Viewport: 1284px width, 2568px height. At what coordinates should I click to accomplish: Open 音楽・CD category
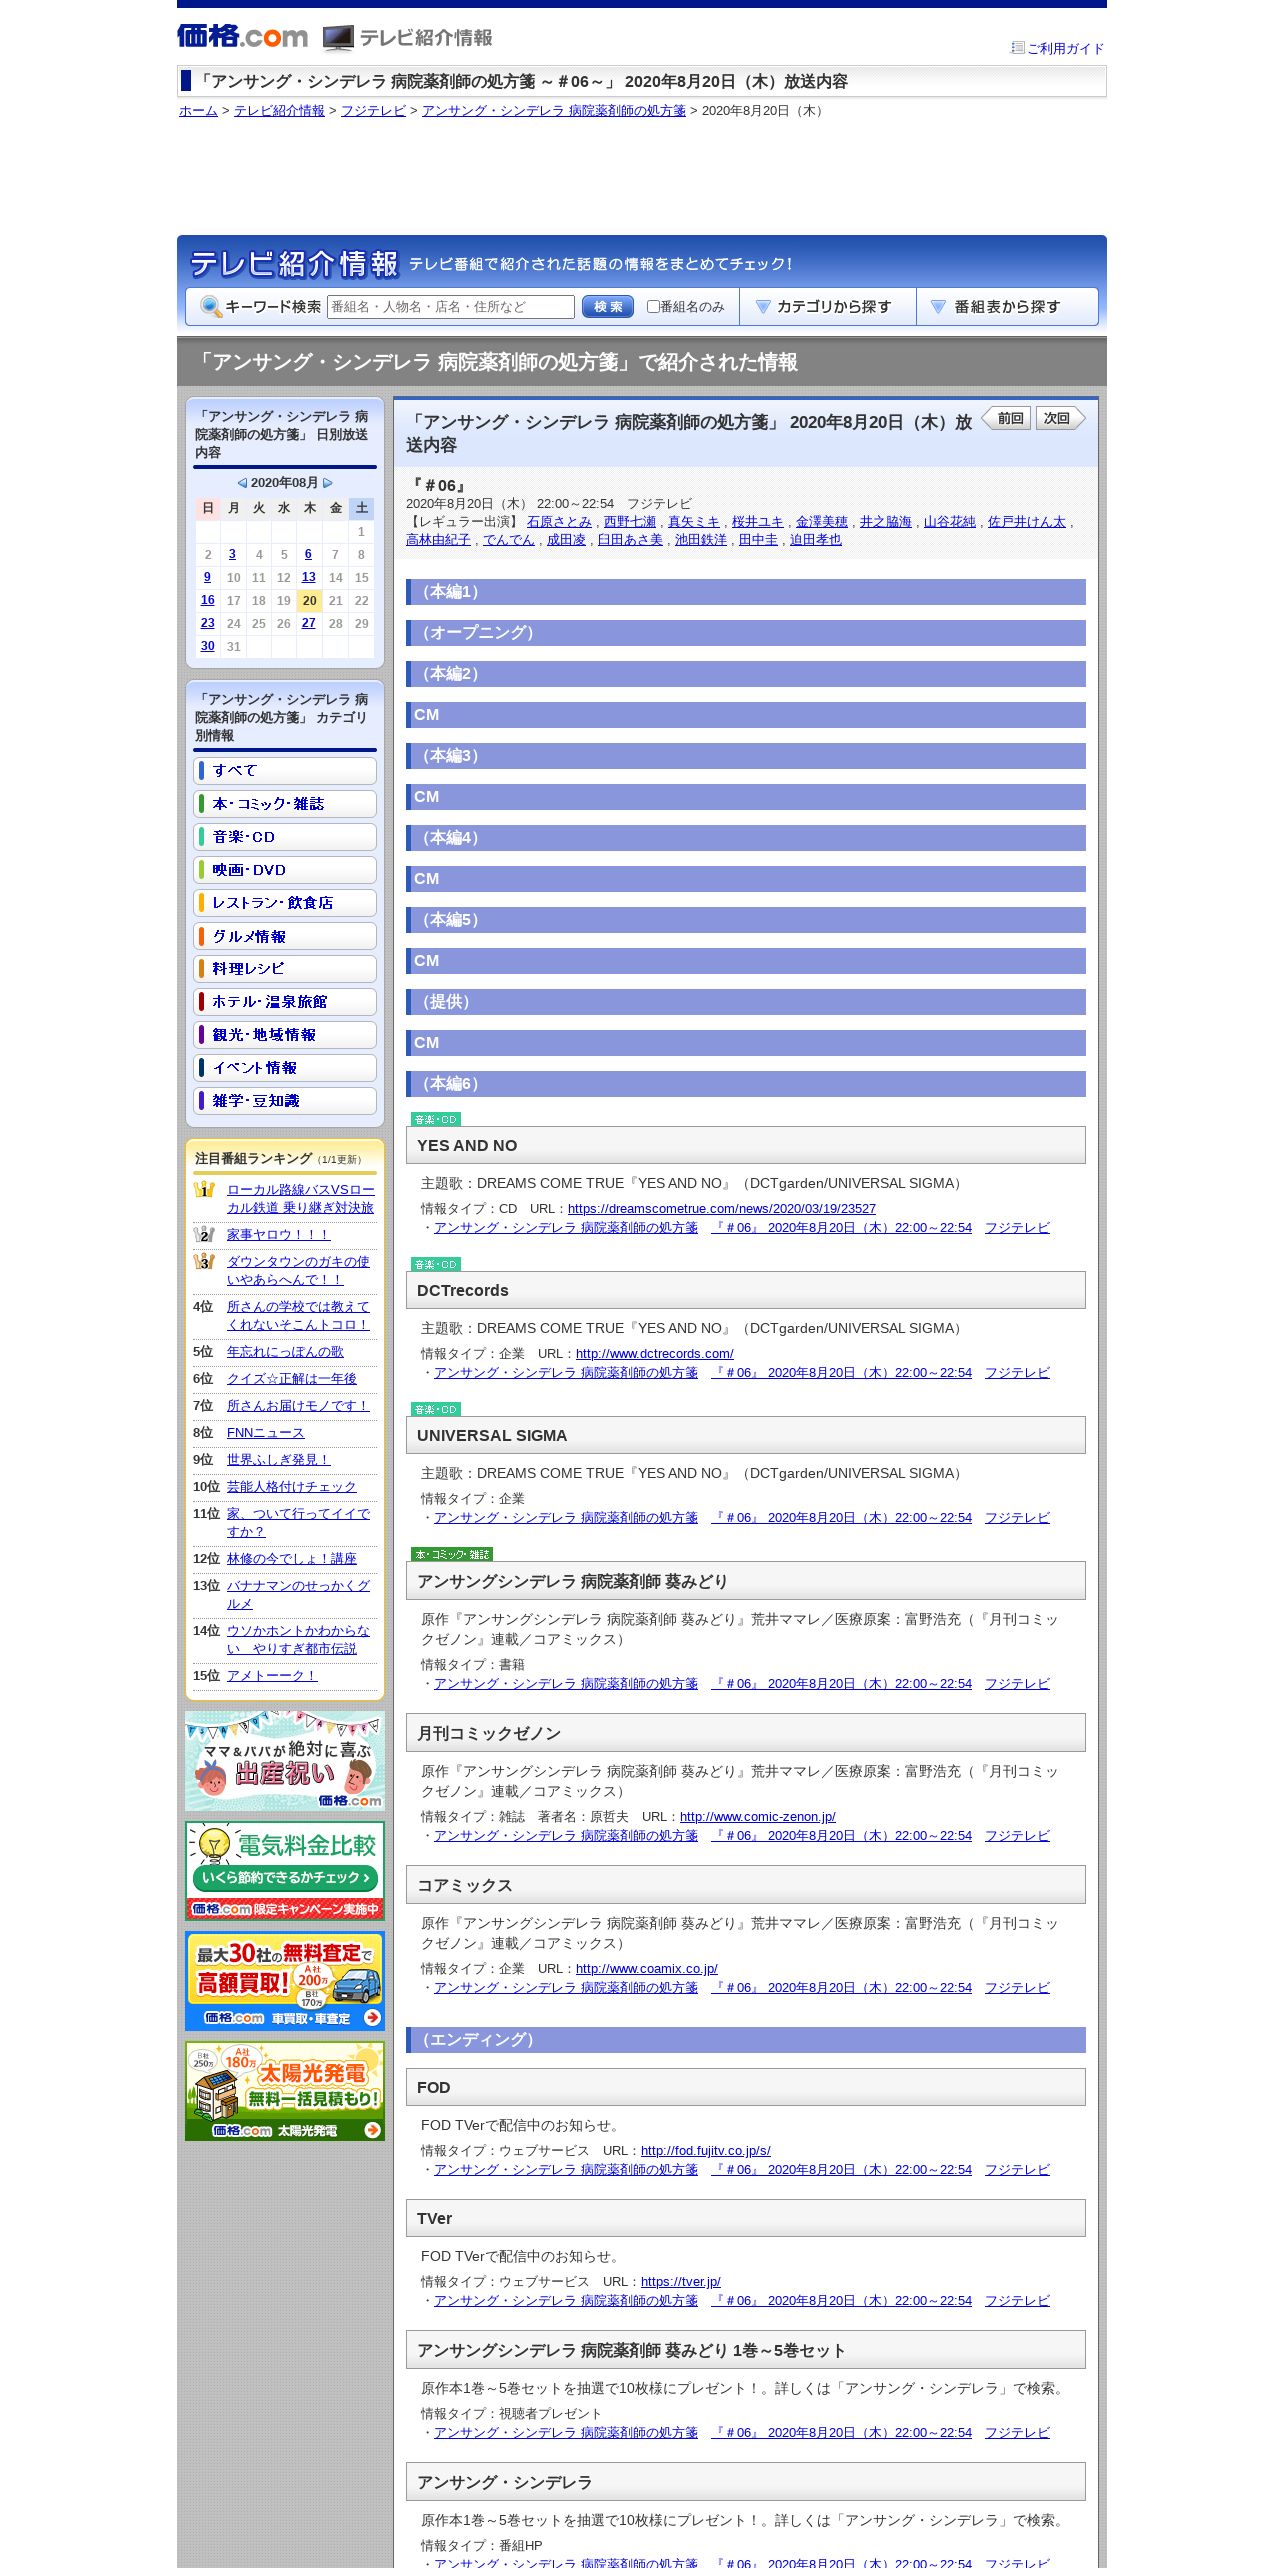(x=285, y=836)
